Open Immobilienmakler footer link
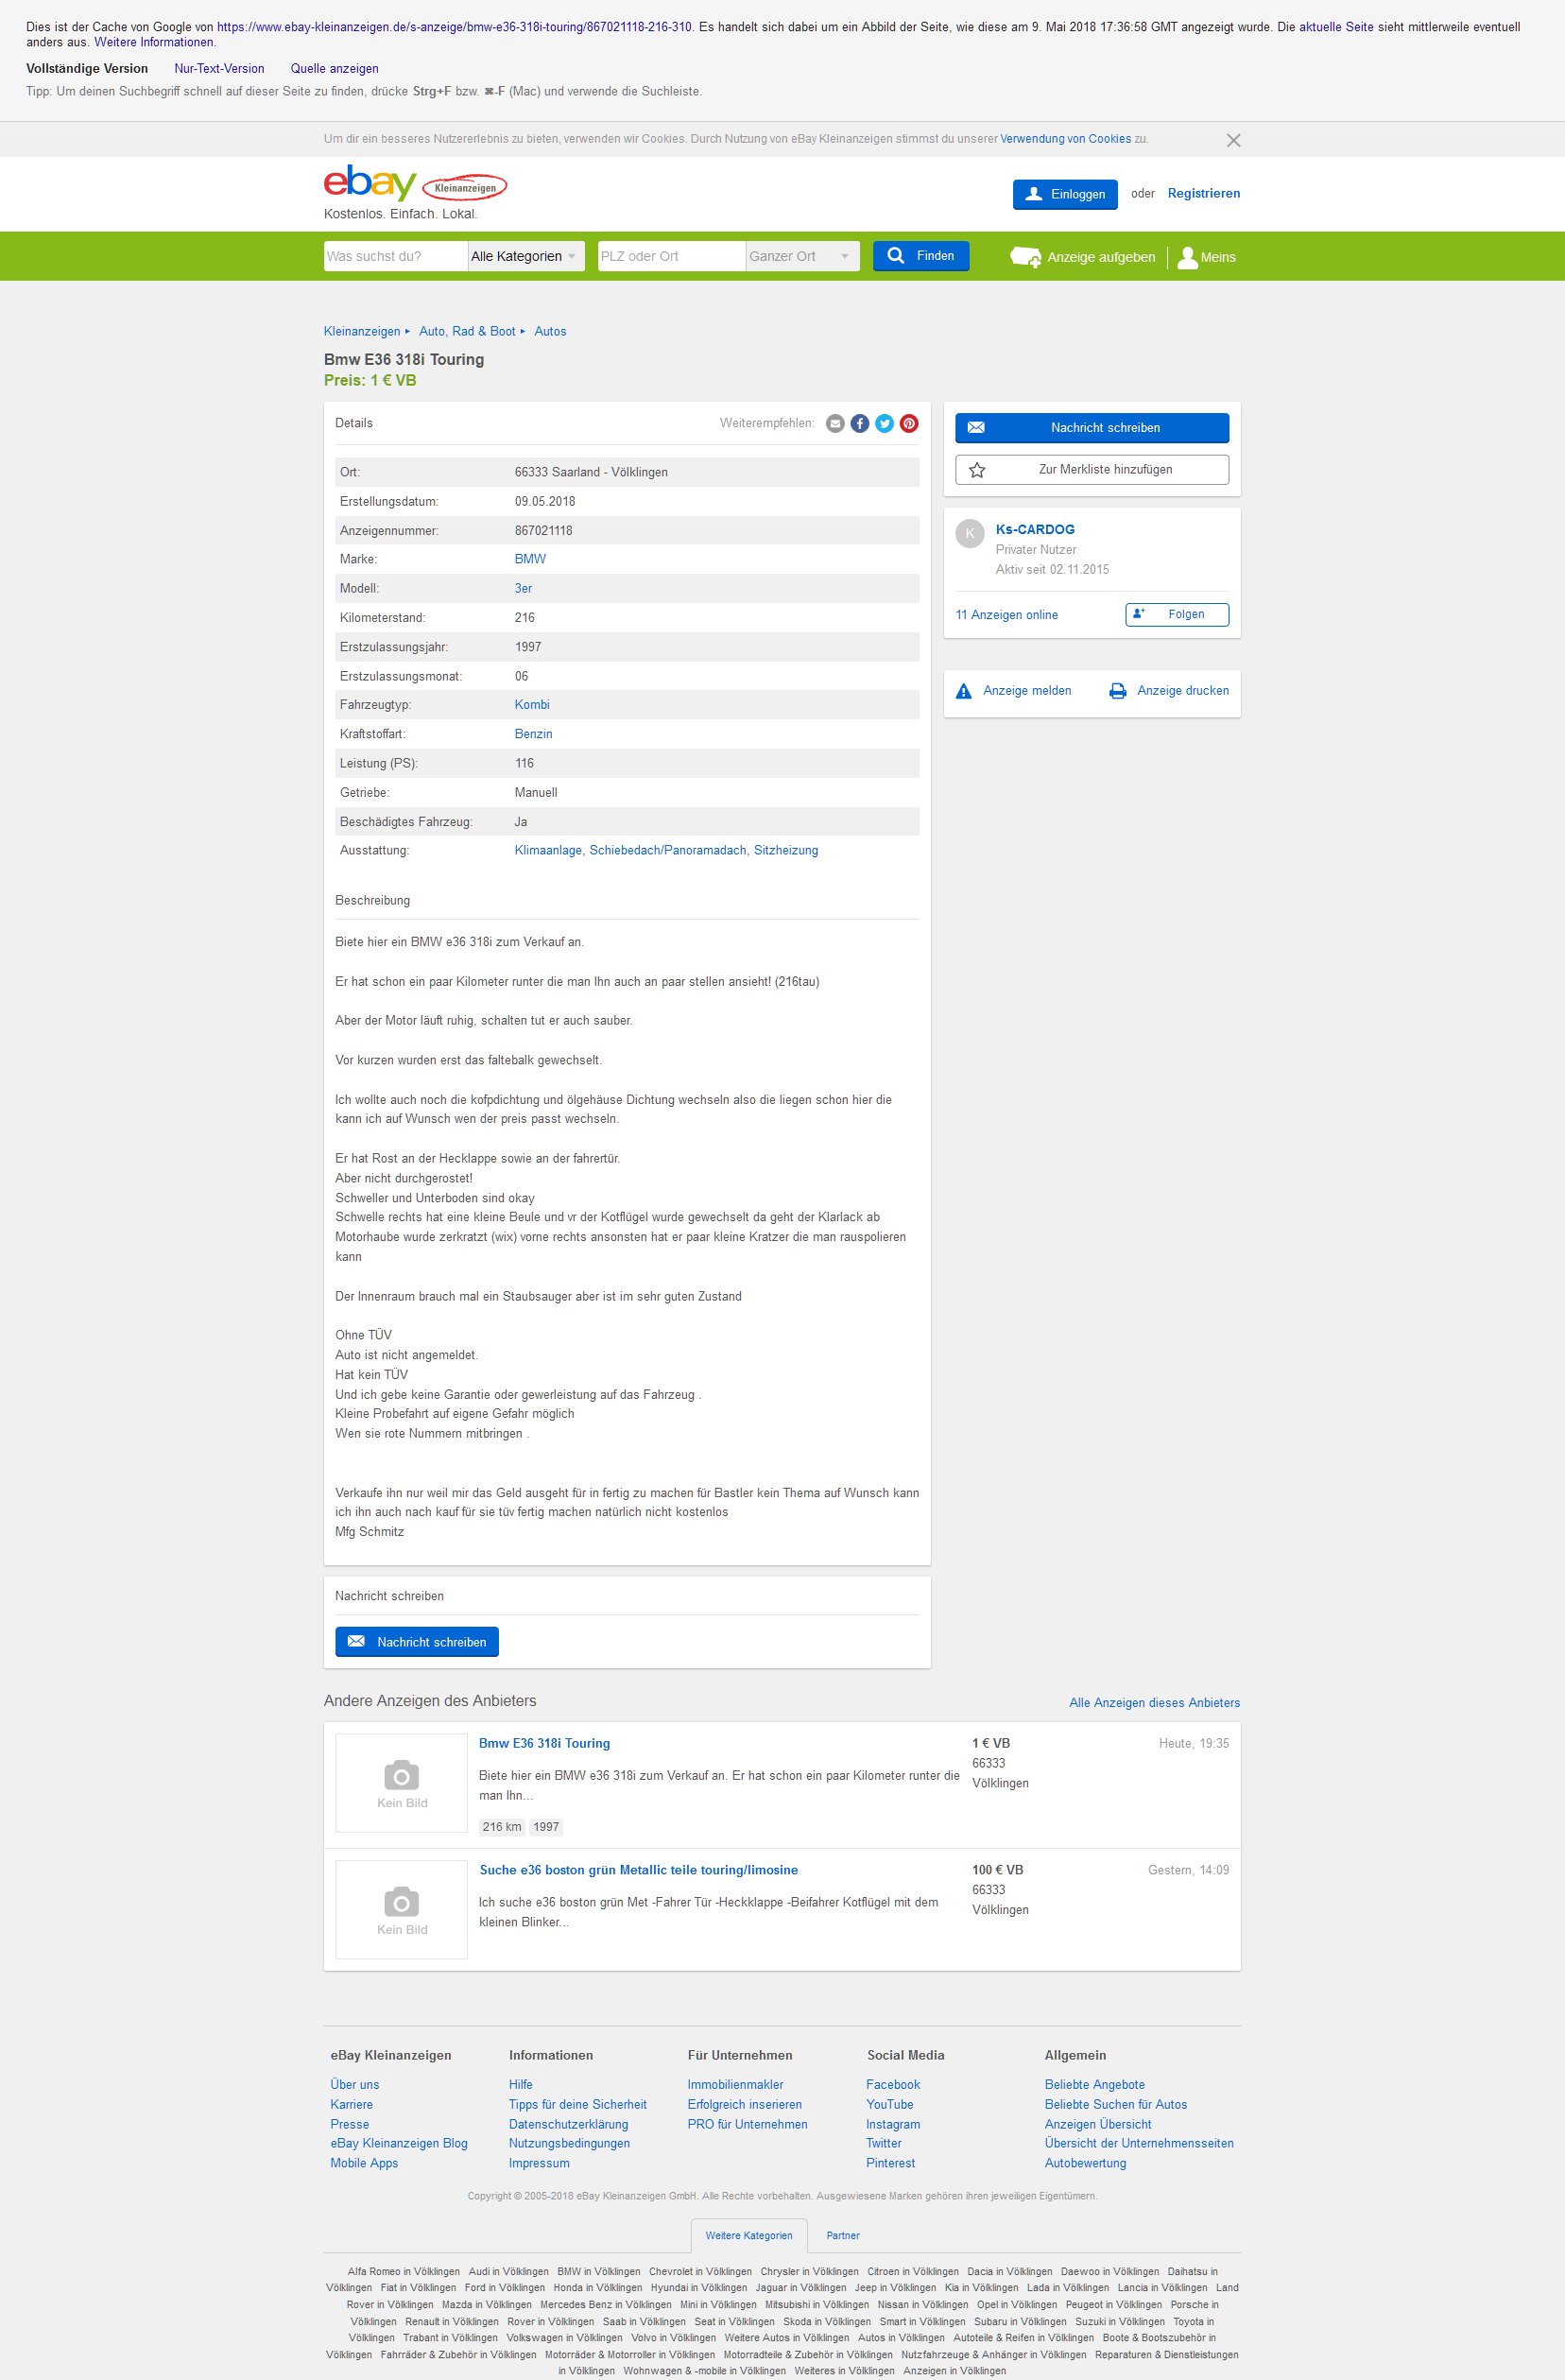Image resolution: width=1565 pixels, height=2380 pixels. tap(735, 2085)
